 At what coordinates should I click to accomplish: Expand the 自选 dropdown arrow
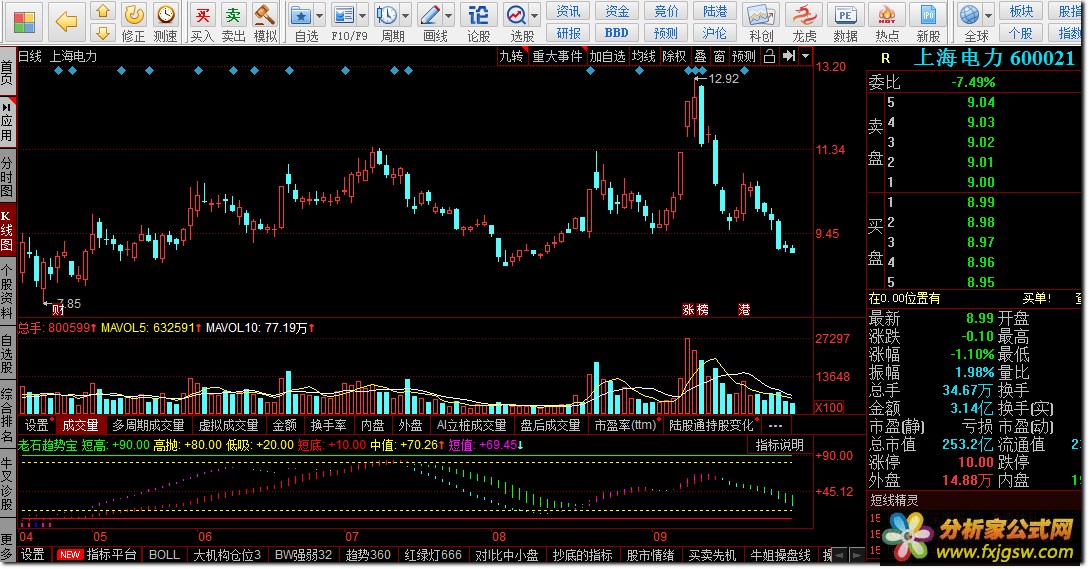coord(320,15)
